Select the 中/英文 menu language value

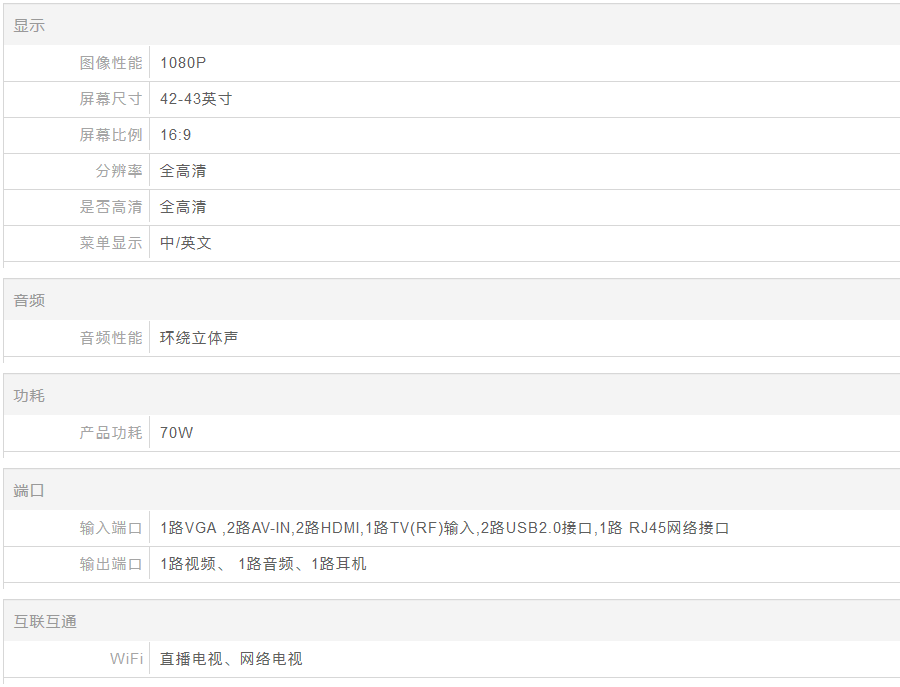click(x=186, y=243)
